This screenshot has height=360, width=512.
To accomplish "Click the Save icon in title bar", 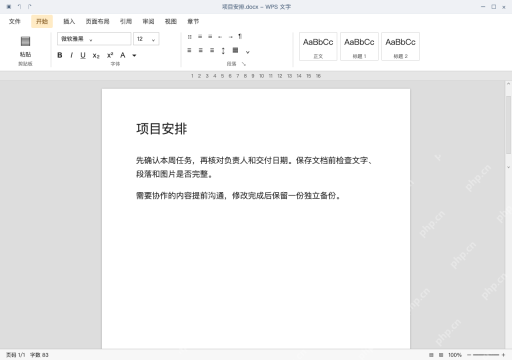I will [x=9, y=6].
